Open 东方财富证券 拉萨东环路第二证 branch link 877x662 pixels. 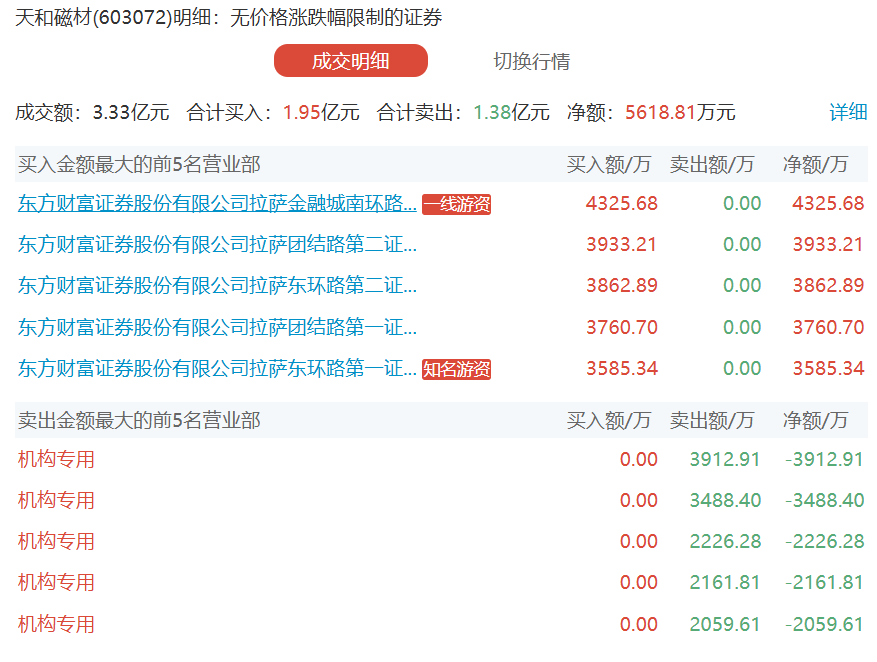217,286
